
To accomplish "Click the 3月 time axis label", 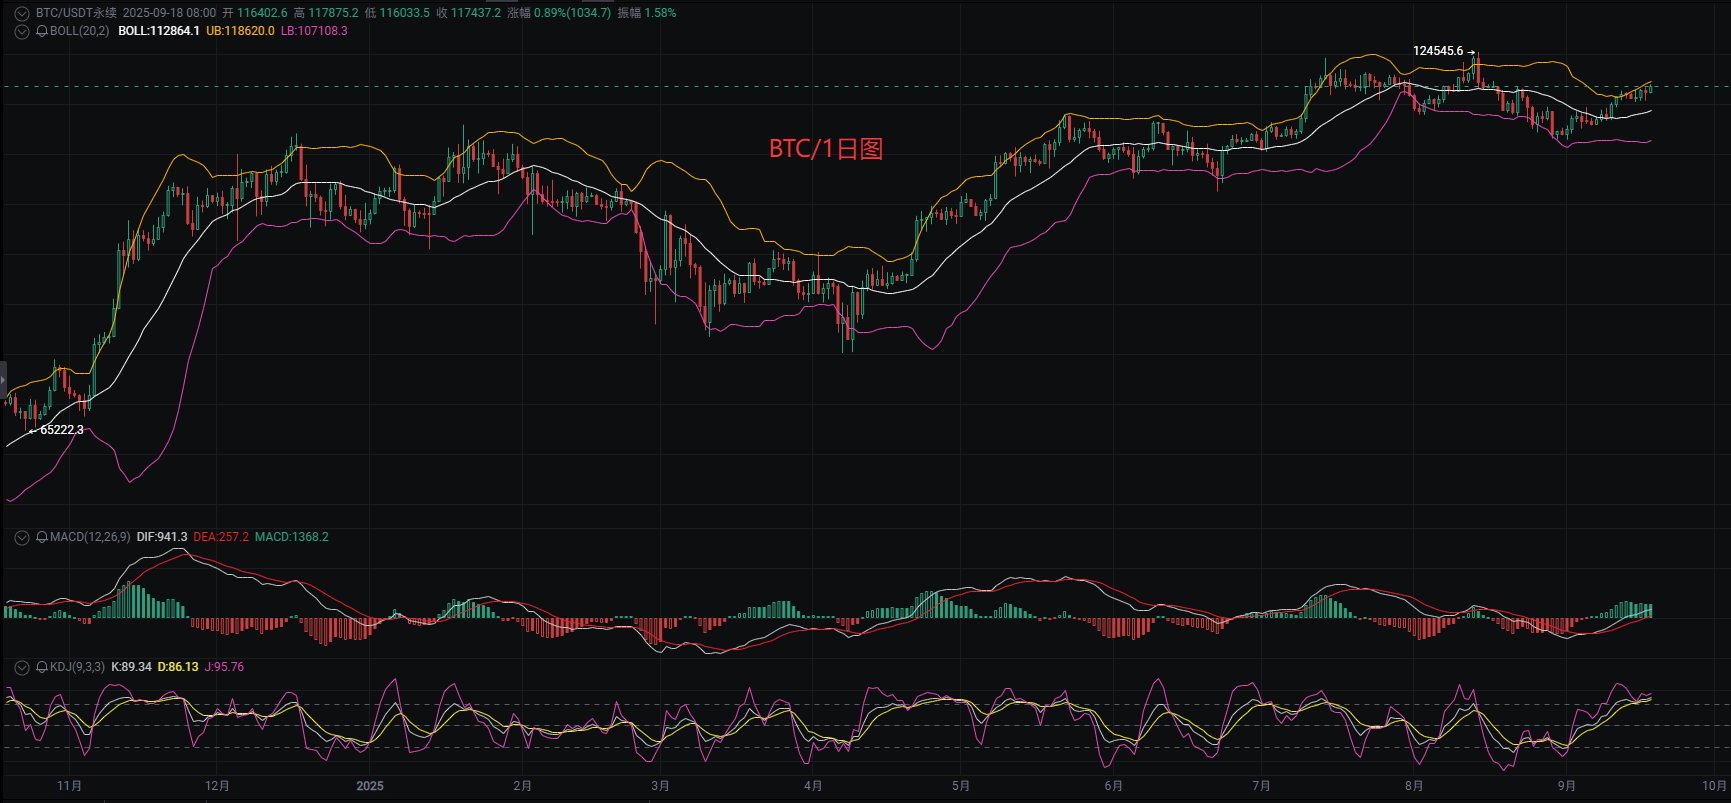I will click(660, 786).
